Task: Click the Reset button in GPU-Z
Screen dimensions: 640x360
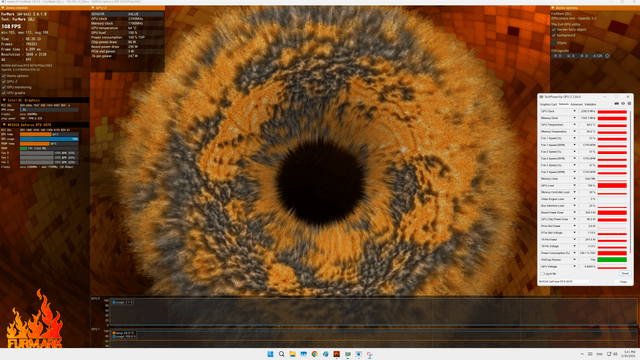Action: coord(625,273)
